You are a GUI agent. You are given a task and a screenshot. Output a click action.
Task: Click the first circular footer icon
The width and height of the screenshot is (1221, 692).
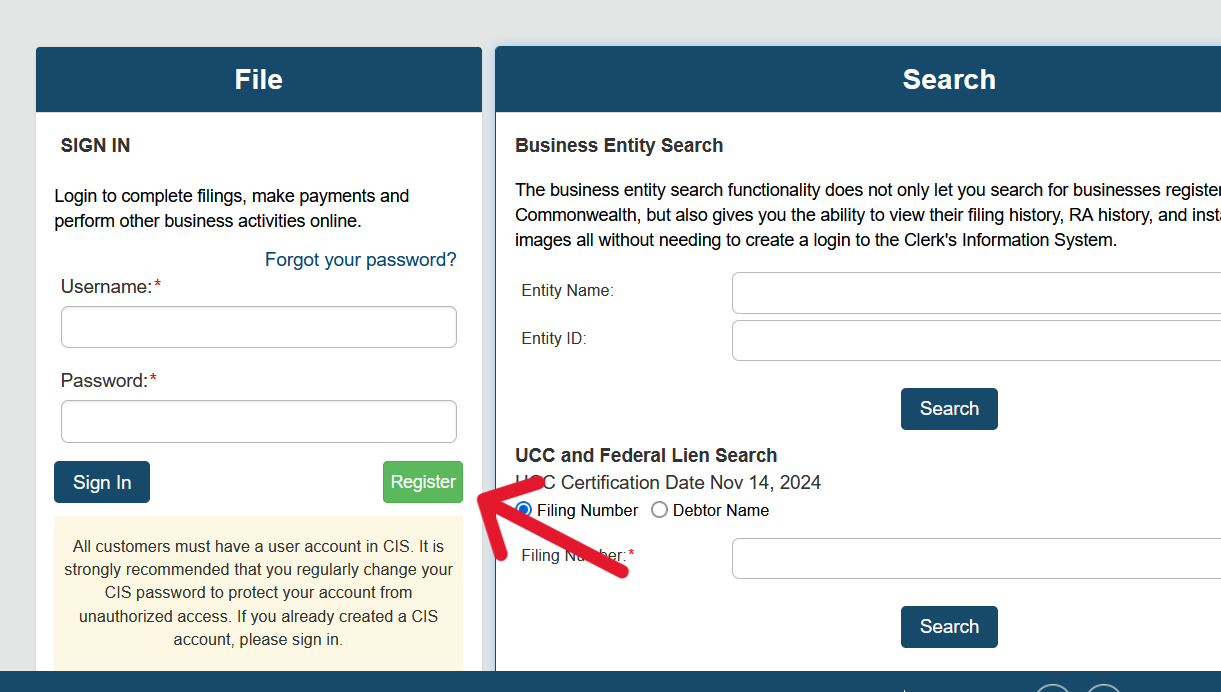1053,688
